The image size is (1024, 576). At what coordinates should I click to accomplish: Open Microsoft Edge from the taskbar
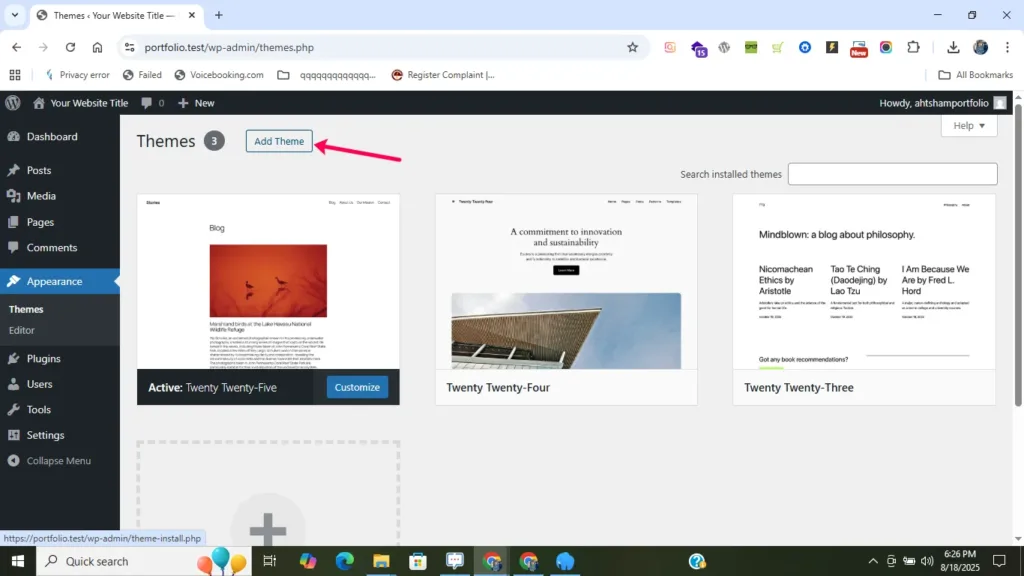pyautogui.click(x=344, y=561)
